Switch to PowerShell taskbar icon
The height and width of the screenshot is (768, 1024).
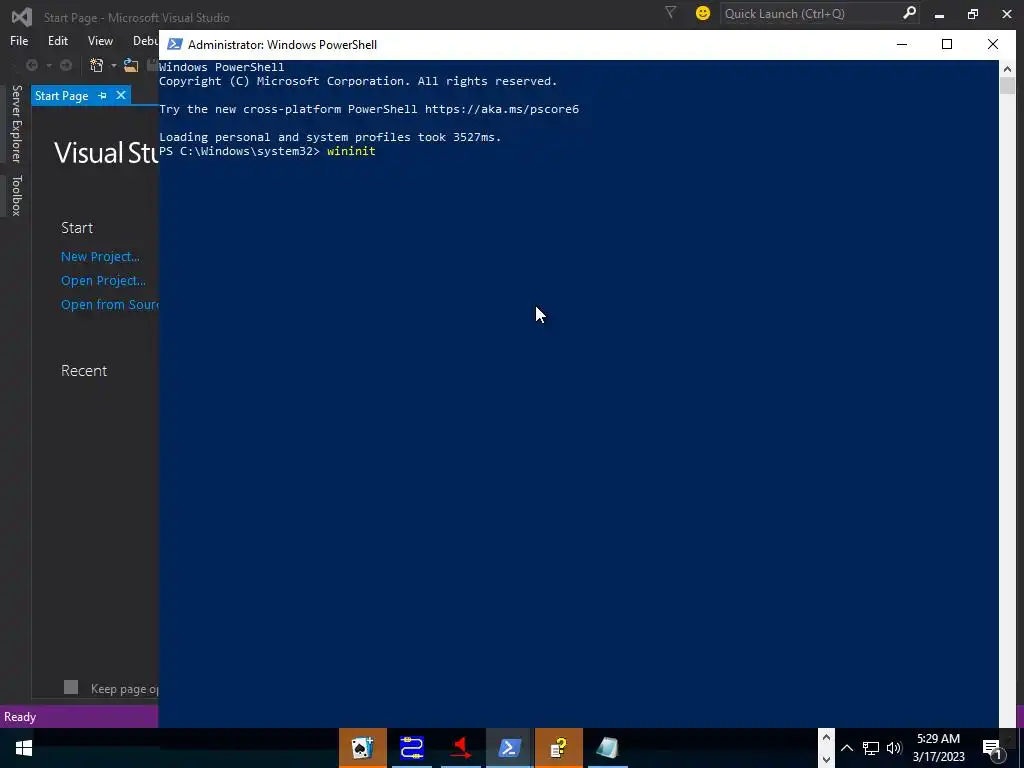509,748
